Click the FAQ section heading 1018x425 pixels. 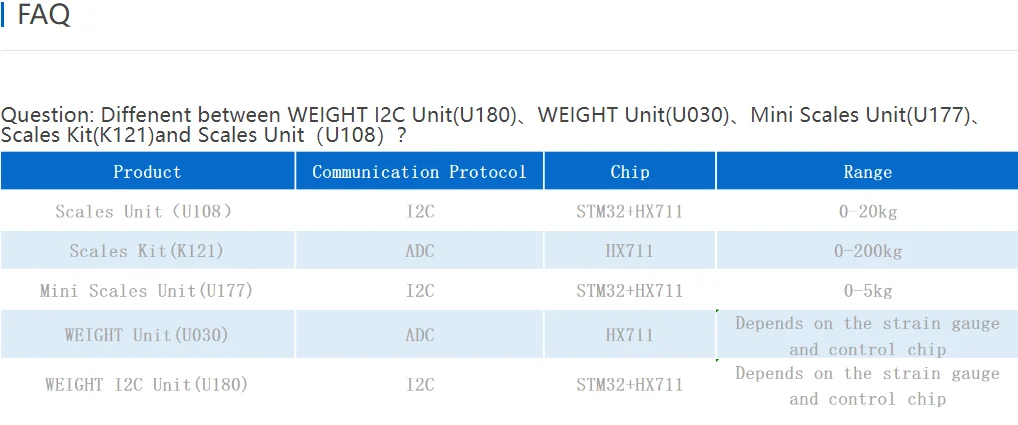[x=44, y=16]
